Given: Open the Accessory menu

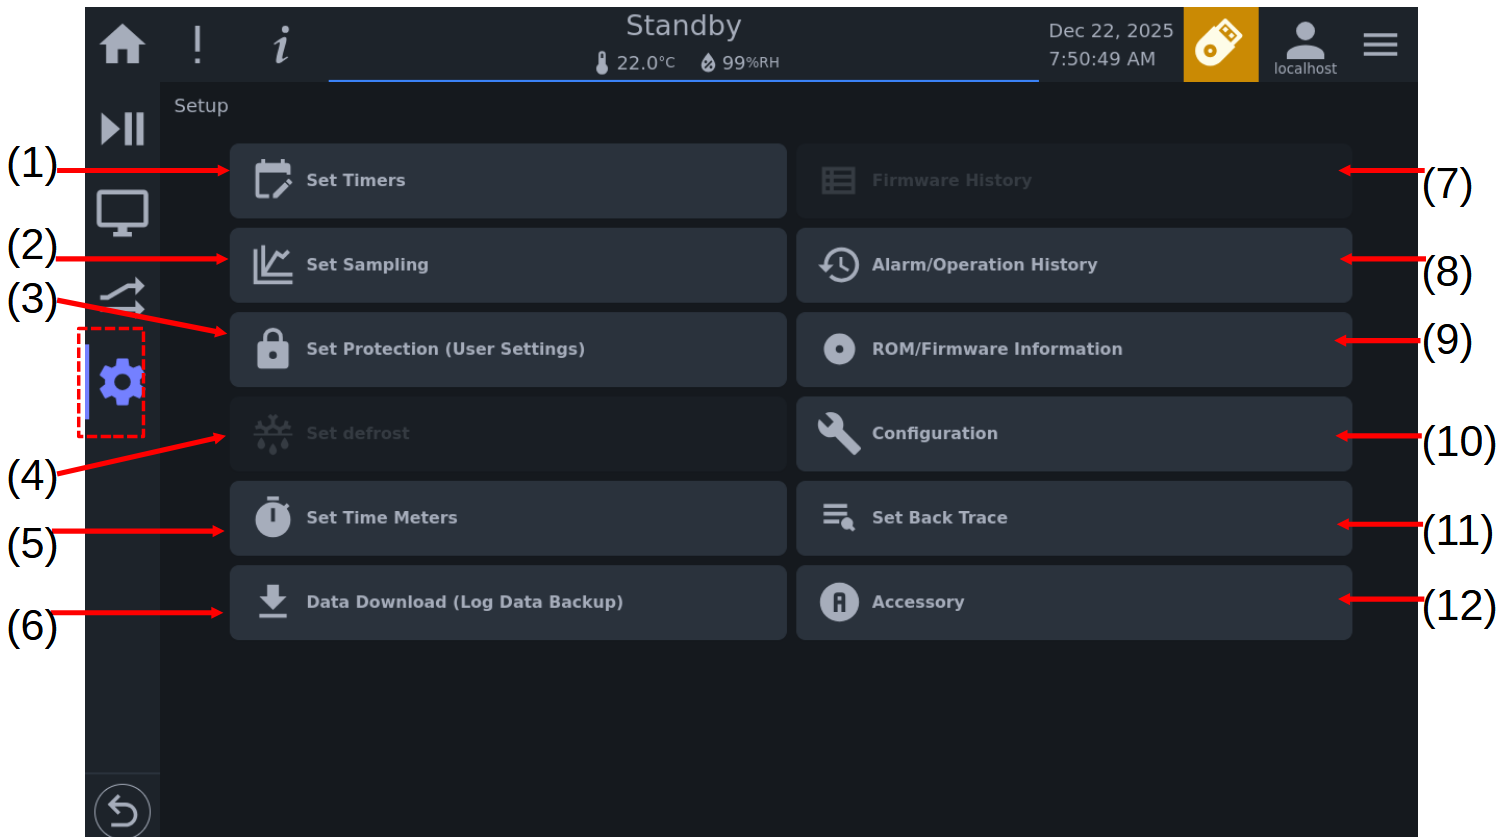Looking at the screenshot, I should tap(1074, 602).
